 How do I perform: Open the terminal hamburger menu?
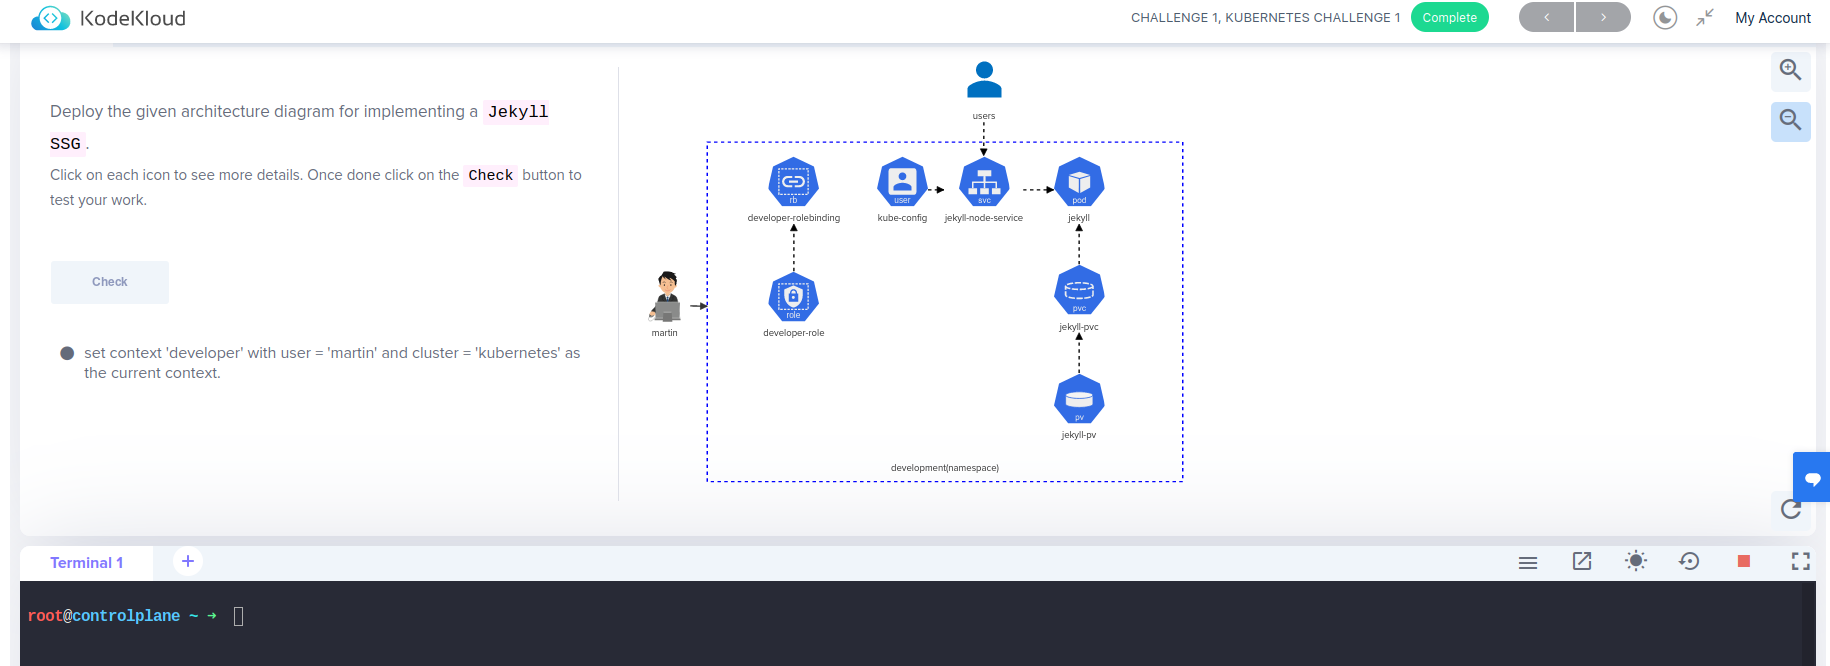(1528, 562)
